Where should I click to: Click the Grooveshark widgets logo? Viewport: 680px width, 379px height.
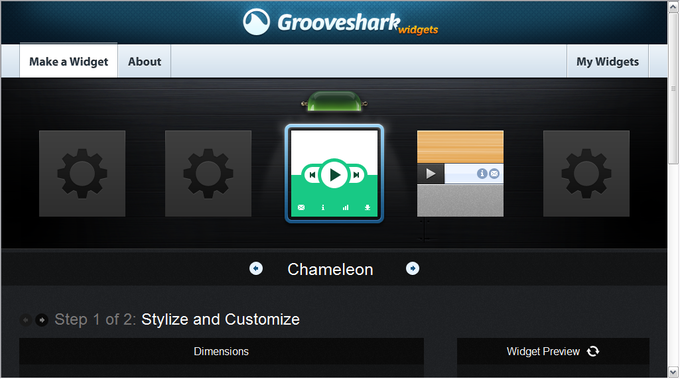pyautogui.click(x=340, y=23)
